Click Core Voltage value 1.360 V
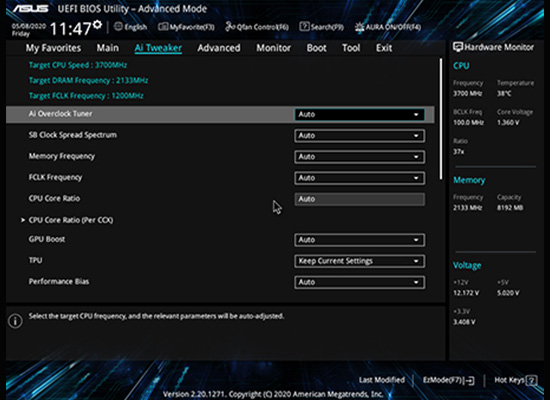This screenshot has width=550, height=400. (x=508, y=122)
